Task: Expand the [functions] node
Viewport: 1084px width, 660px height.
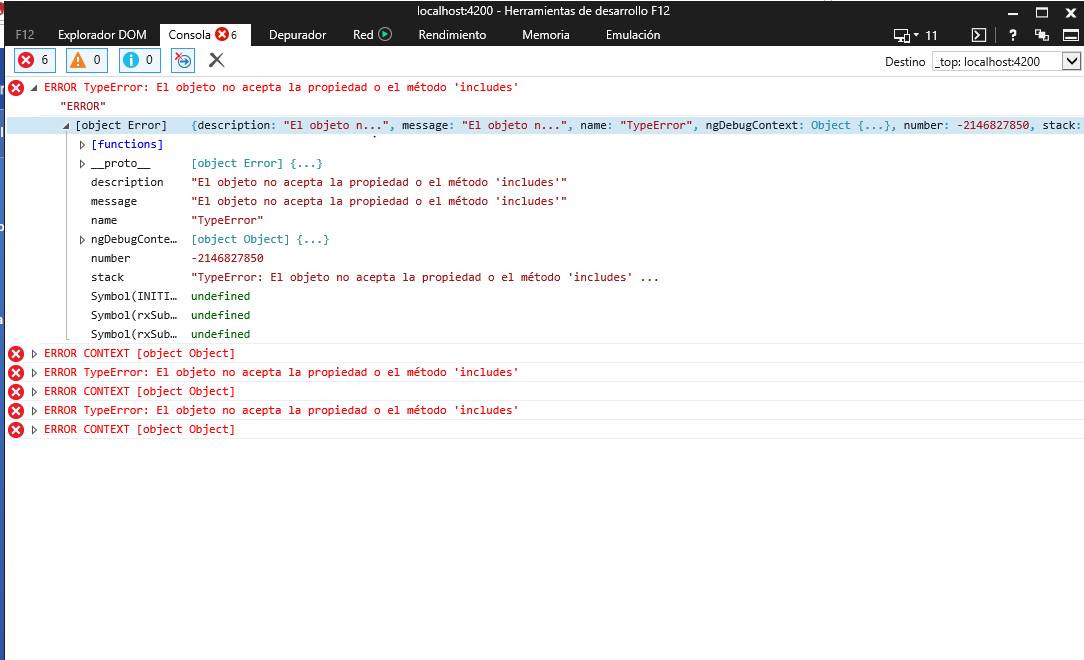Action: point(82,144)
